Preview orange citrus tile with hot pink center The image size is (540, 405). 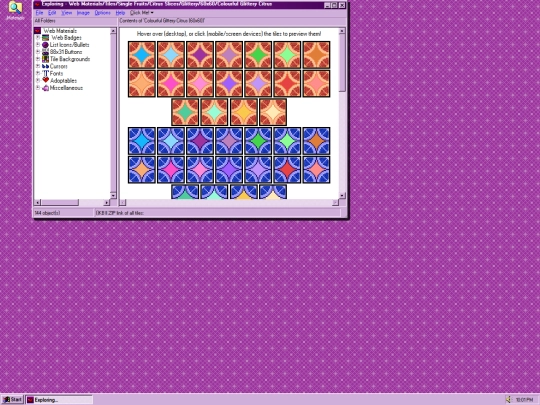[171, 84]
